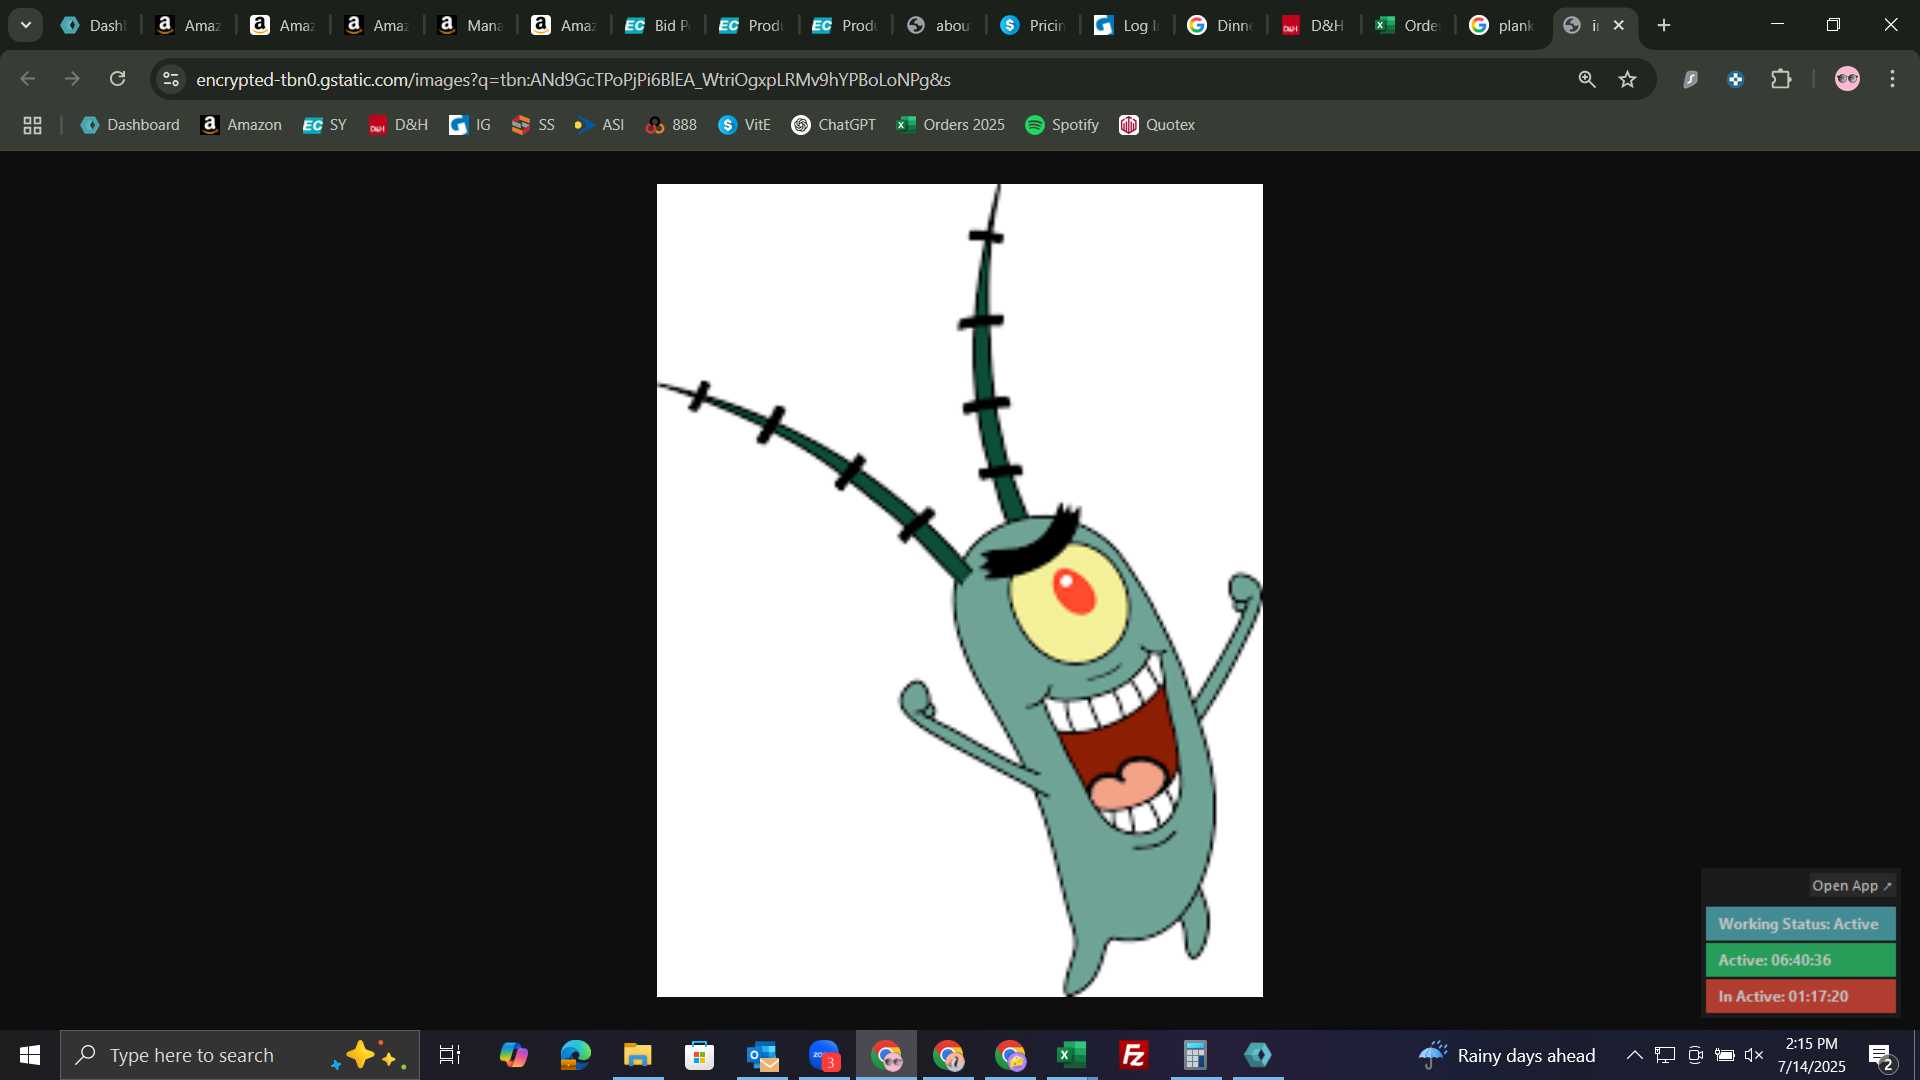Open the zoom magnifier in address bar
Viewport: 1920px width, 1080px height.
pos(1587,79)
